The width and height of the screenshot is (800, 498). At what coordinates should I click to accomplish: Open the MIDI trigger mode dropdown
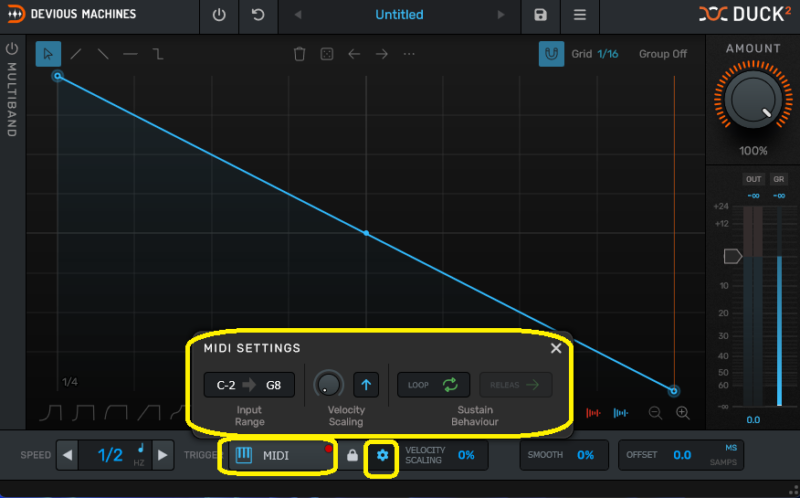[279, 455]
